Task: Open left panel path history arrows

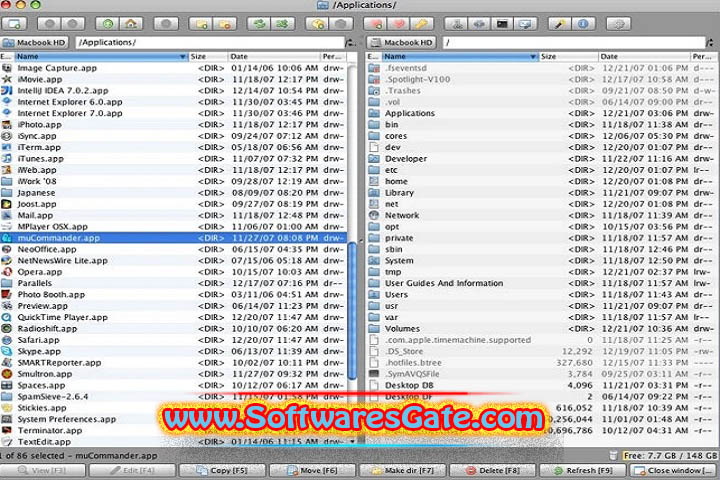Action: tap(350, 43)
